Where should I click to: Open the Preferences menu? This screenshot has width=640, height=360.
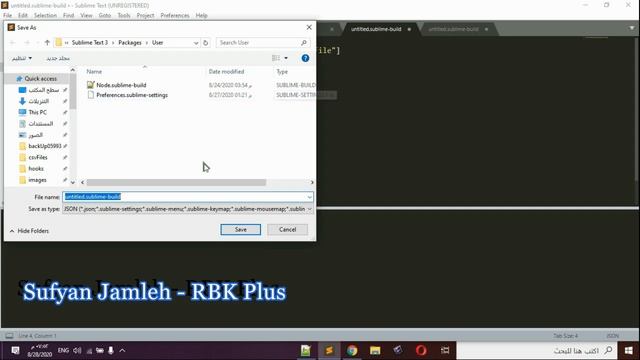[x=175, y=16]
